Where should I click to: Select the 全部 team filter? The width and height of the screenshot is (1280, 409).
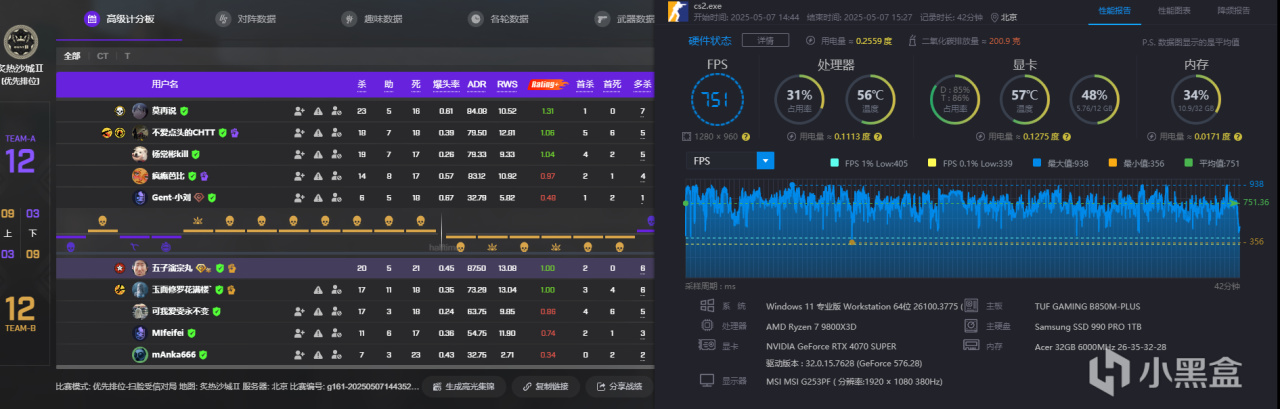point(72,56)
